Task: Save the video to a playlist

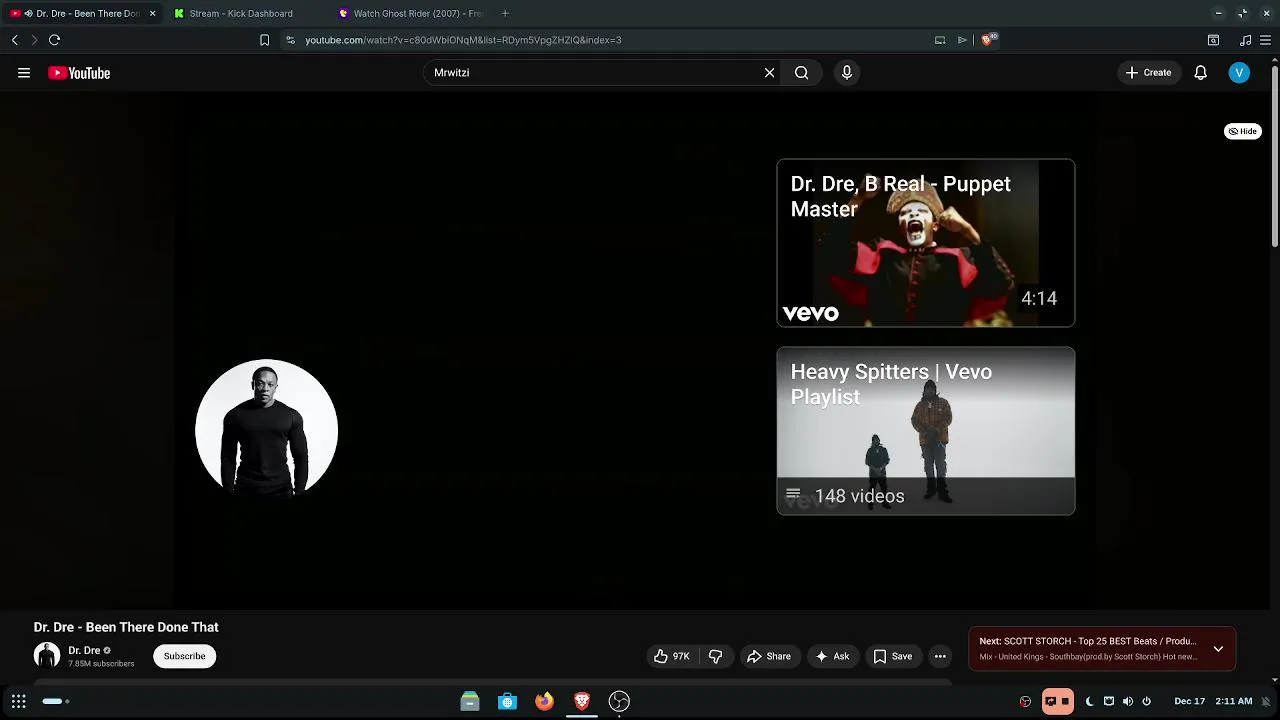Action: 892,656
